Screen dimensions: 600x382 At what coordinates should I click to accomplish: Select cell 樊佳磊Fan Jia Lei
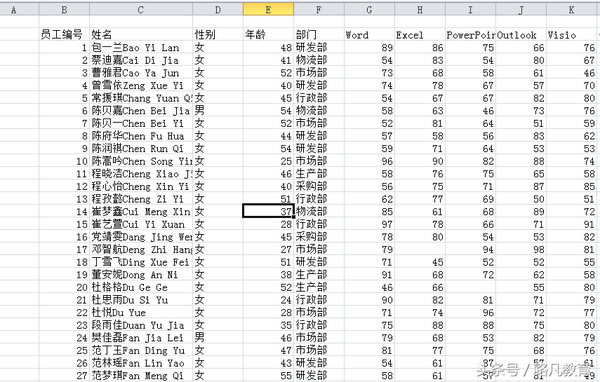coord(141,338)
